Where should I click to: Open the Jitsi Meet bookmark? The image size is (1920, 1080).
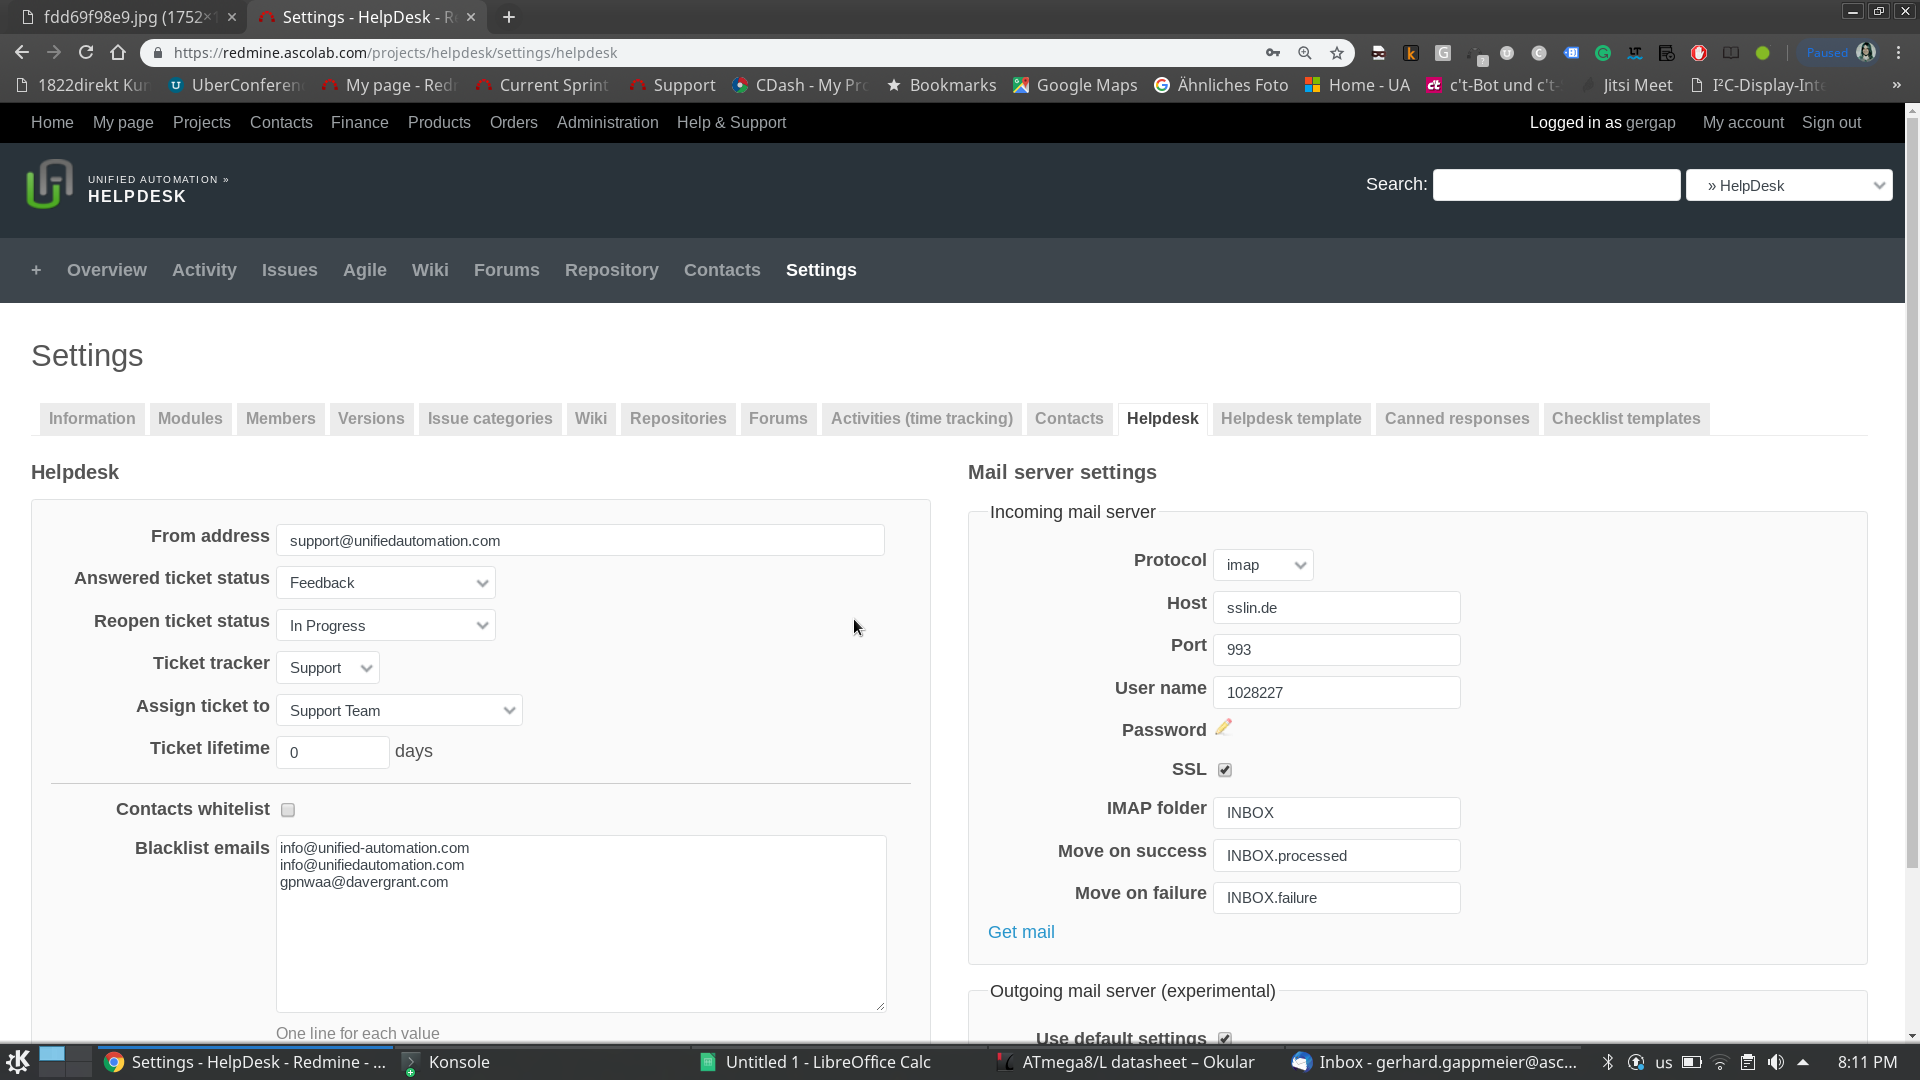tap(1626, 85)
